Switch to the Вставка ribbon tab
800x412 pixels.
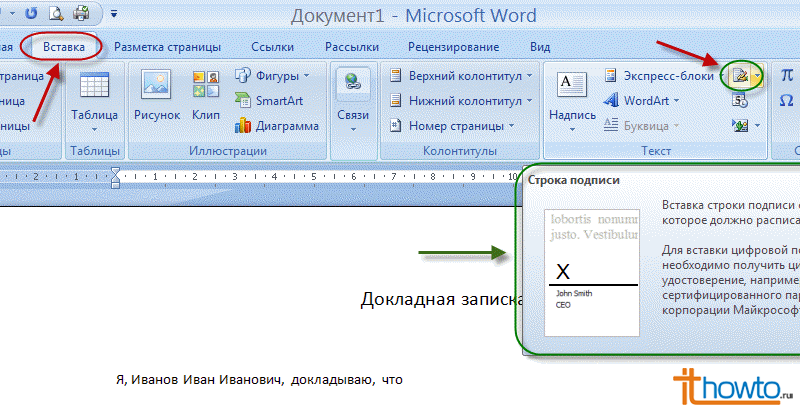coord(64,47)
